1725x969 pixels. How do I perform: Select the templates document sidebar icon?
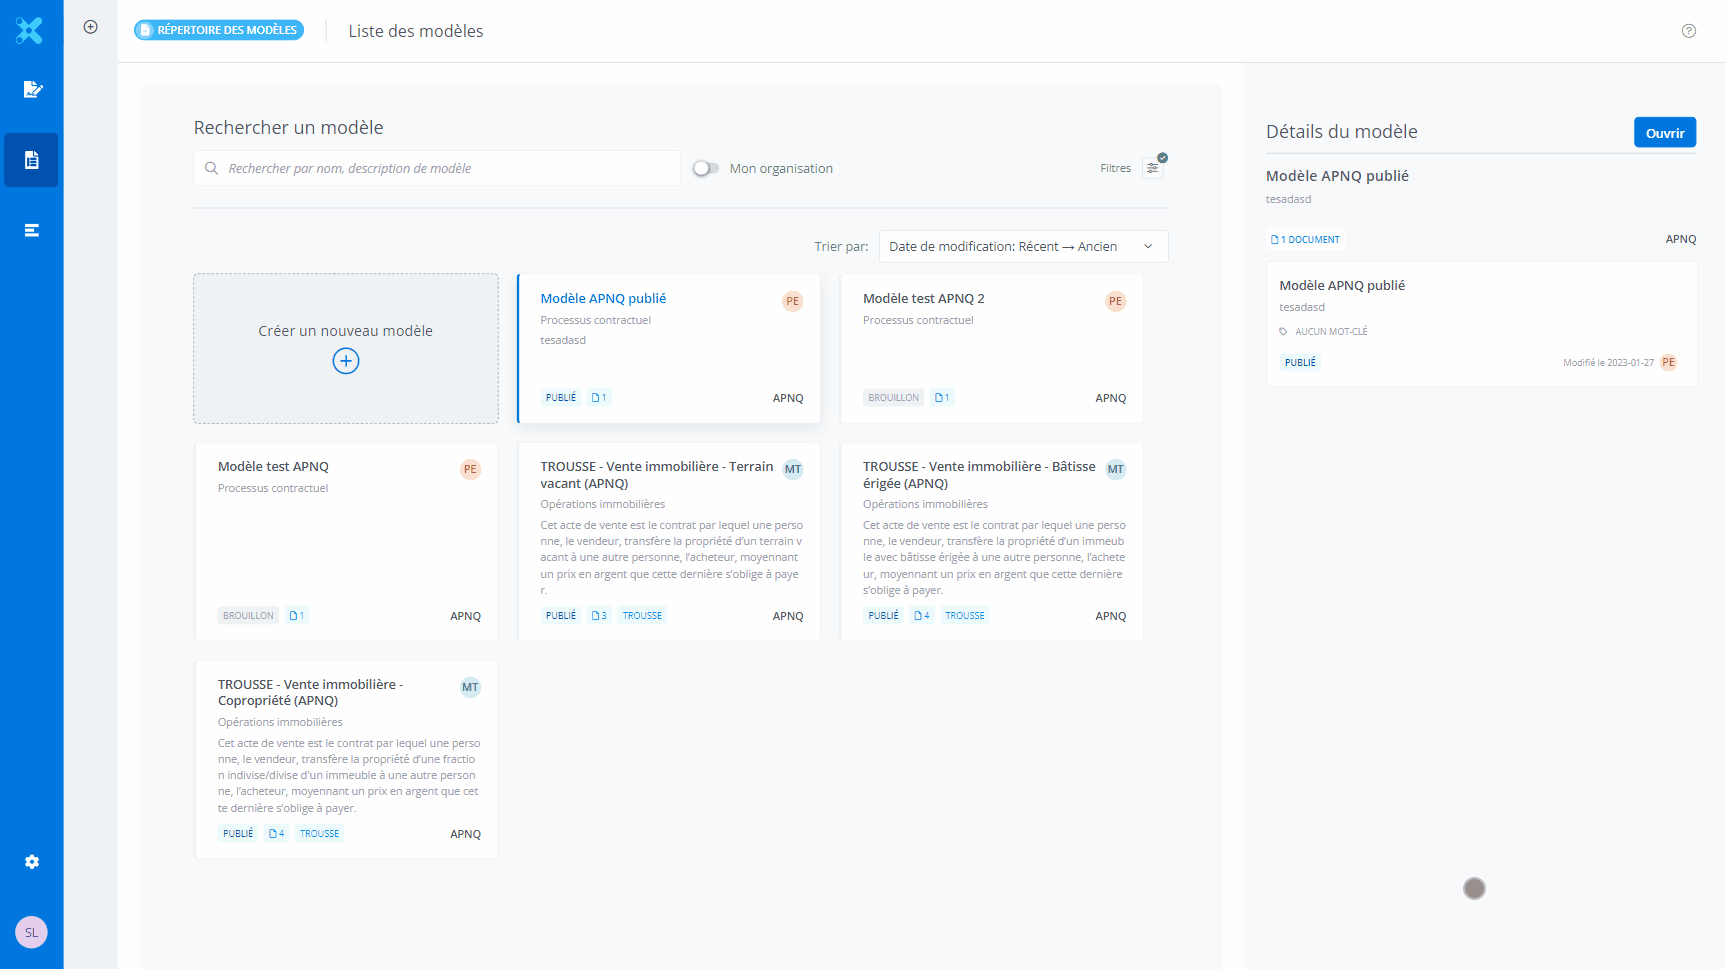[x=31, y=160]
